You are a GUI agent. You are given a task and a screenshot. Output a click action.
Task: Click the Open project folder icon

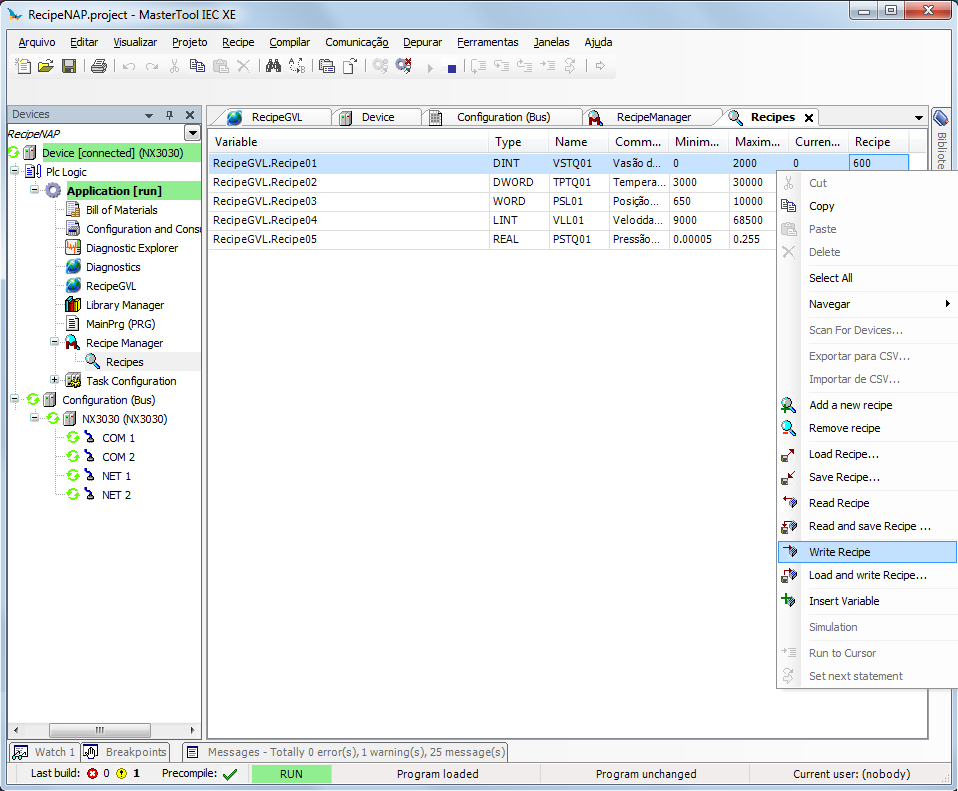tap(46, 66)
